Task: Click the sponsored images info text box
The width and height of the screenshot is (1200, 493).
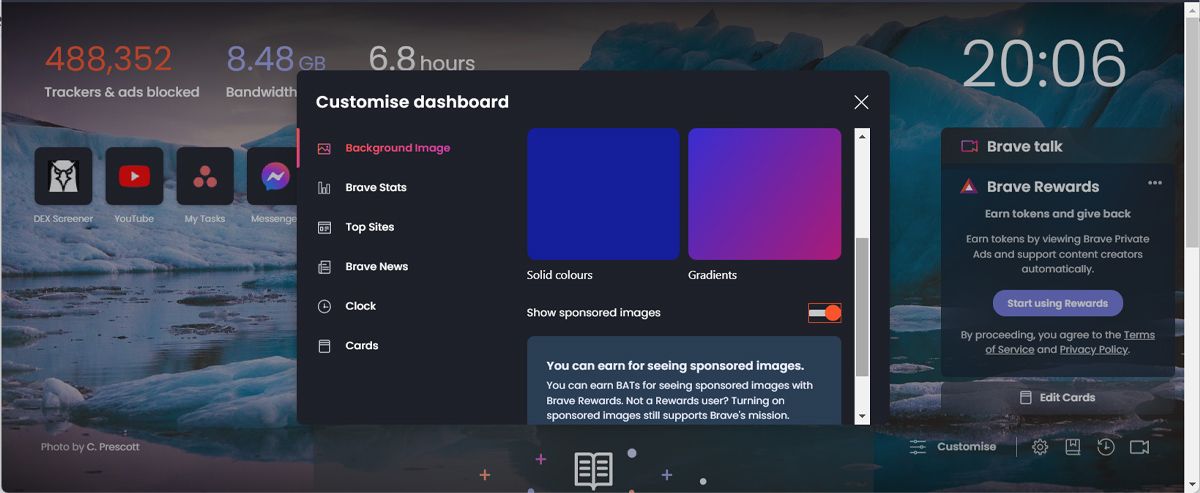Action: tap(684, 381)
